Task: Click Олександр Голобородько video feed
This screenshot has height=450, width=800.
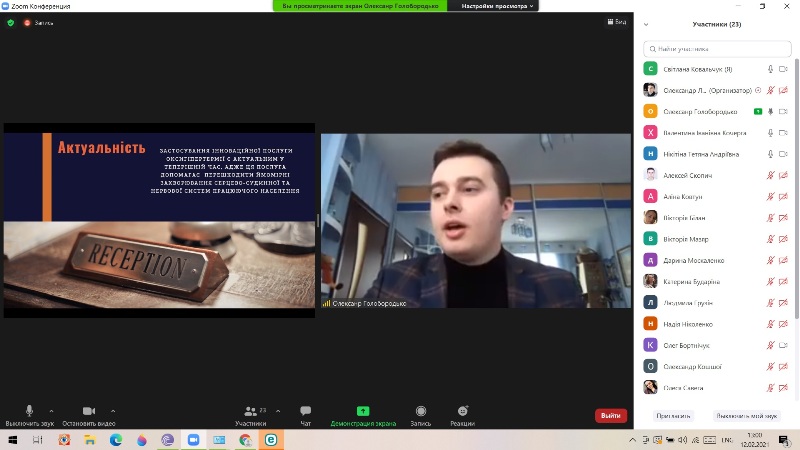Action: [x=476, y=220]
